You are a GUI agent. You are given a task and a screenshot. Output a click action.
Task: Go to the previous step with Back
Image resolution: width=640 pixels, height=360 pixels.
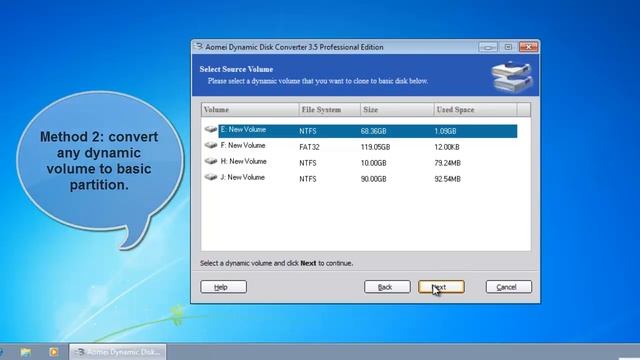click(x=387, y=287)
